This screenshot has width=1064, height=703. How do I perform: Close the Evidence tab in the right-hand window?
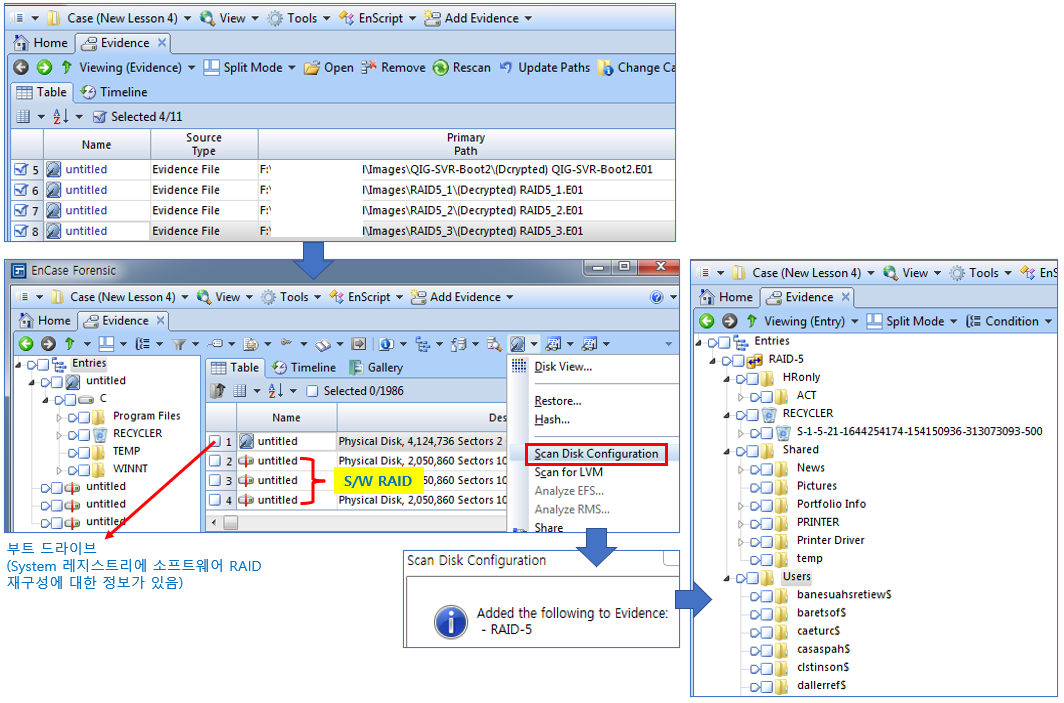pyautogui.click(x=846, y=297)
